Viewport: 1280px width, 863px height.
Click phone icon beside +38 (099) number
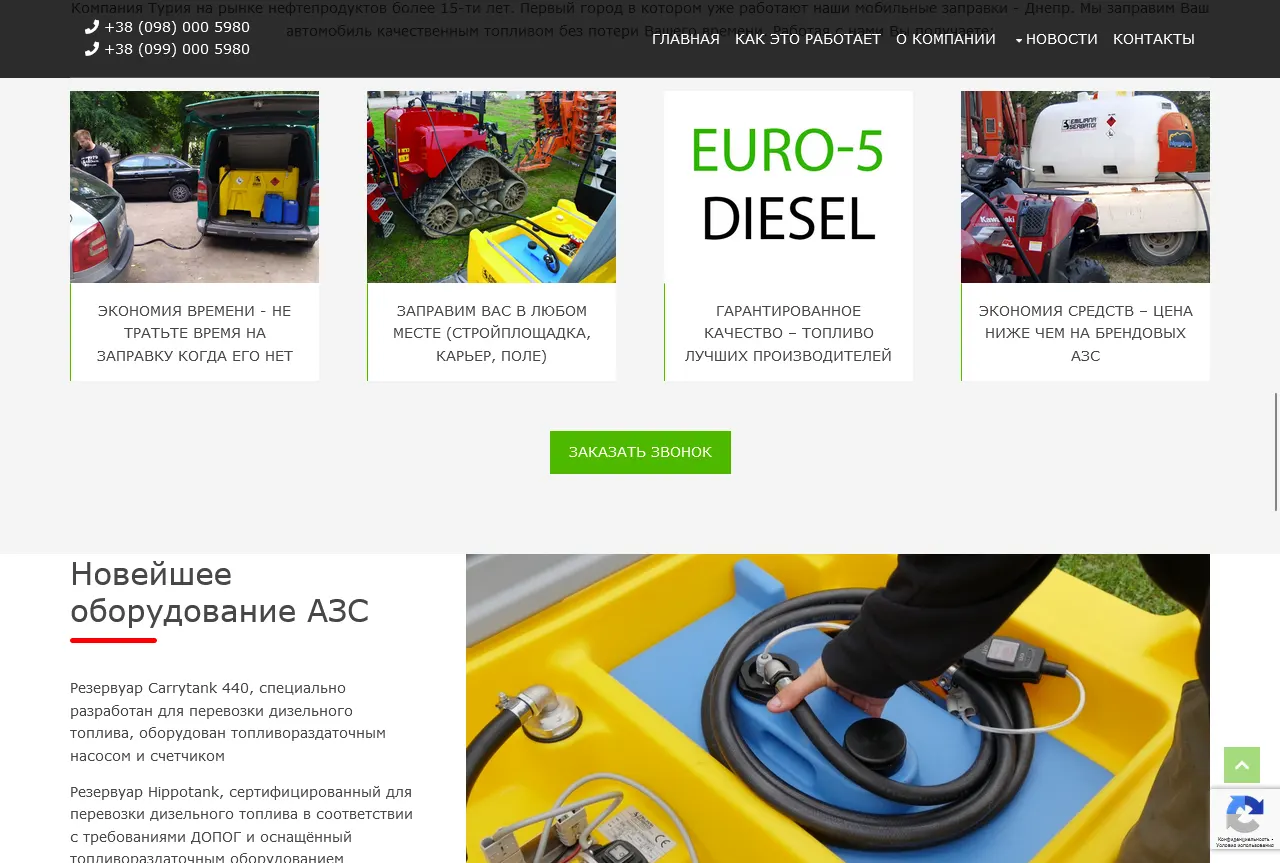tap(92, 49)
